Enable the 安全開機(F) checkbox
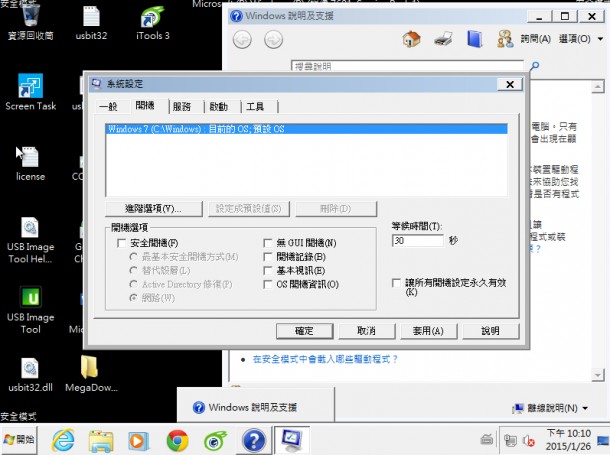 [x=121, y=243]
